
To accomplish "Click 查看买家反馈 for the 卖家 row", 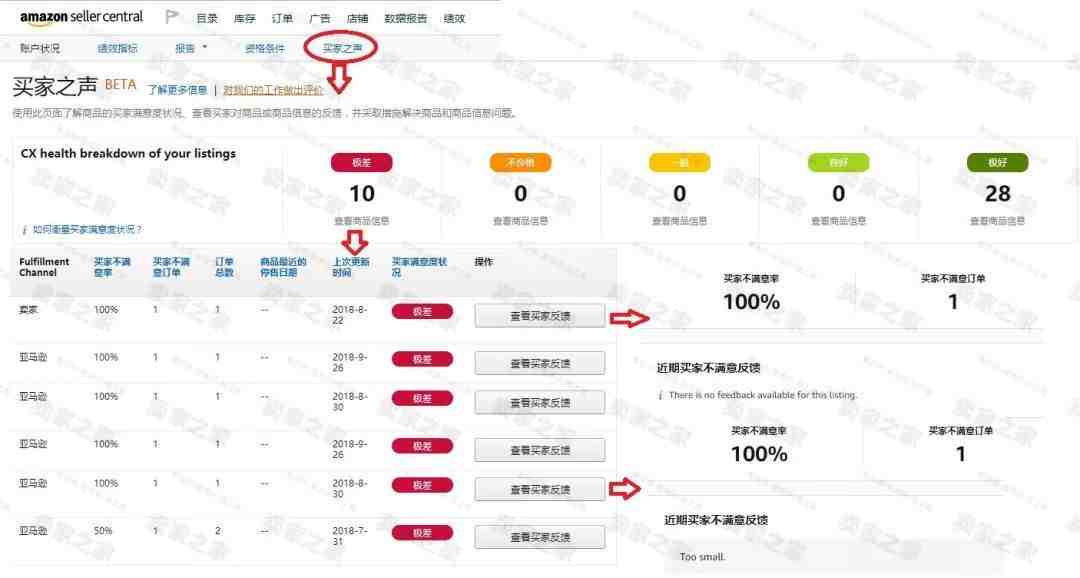I will pos(540,316).
